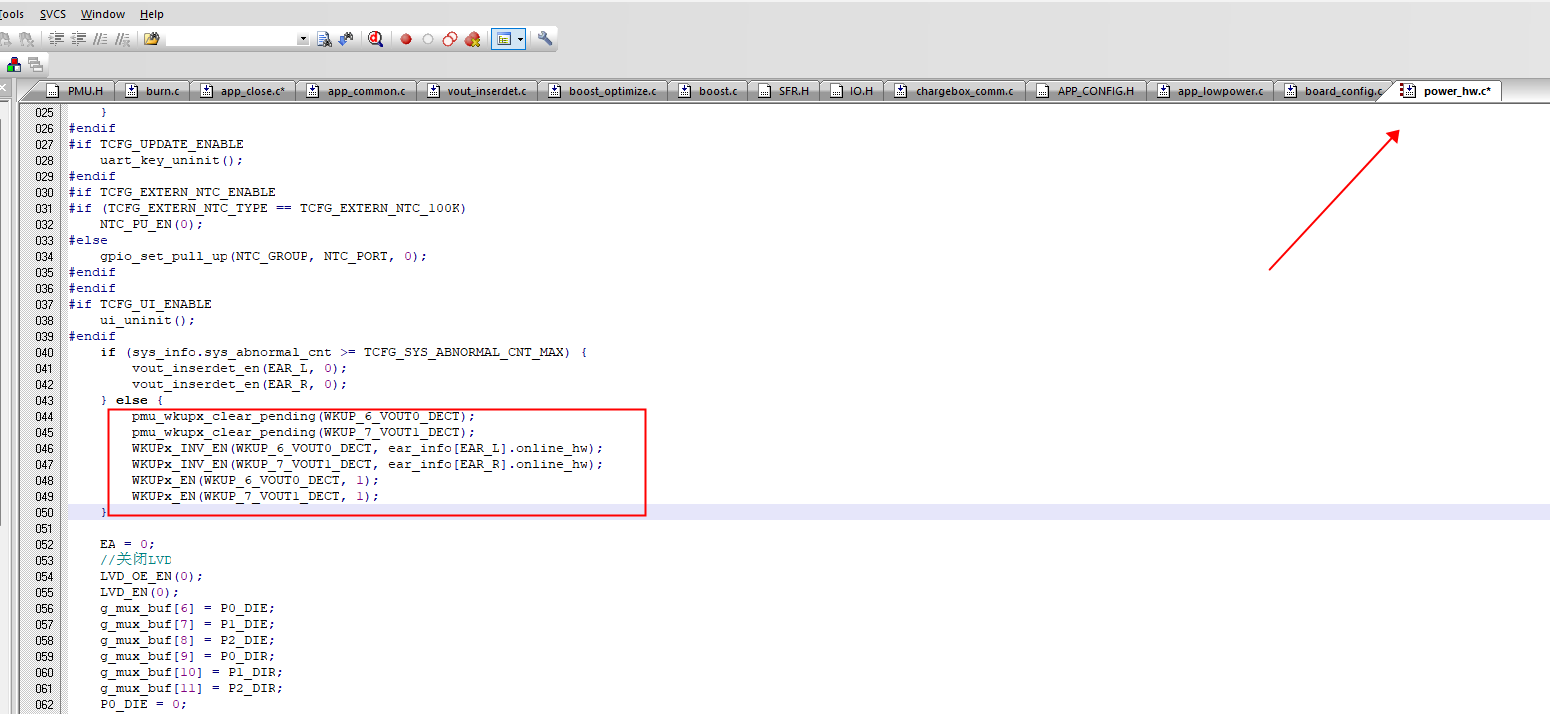Switch to the burn.c tab
The width and height of the screenshot is (1550, 714).
(x=153, y=91)
